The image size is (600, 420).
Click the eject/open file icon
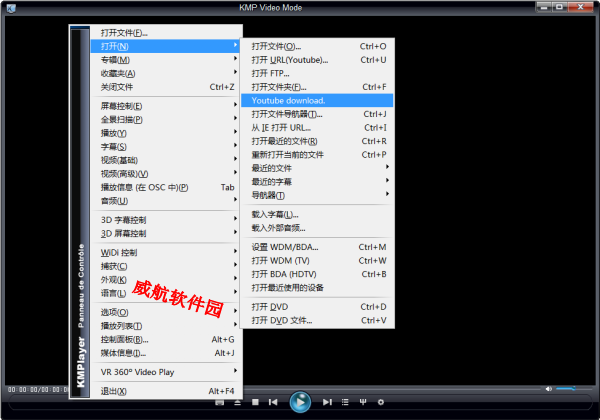(x=237, y=402)
